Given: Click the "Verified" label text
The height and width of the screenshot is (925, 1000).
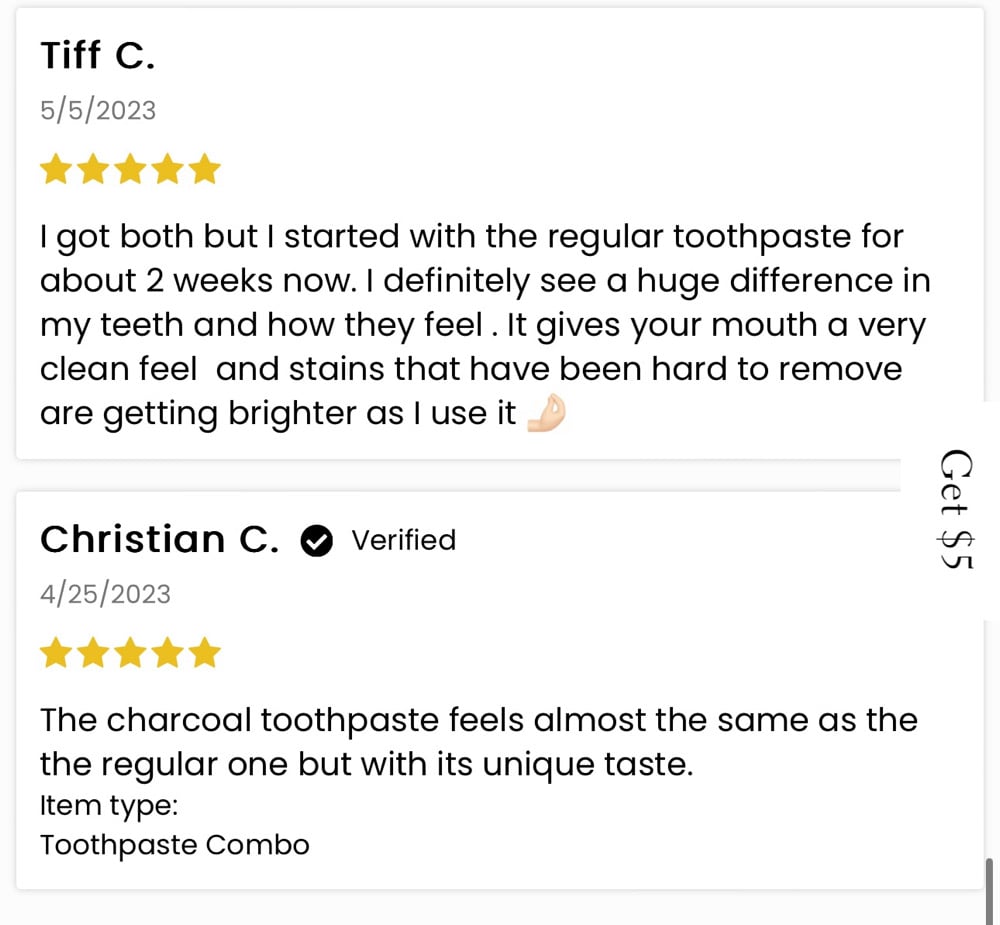Looking at the screenshot, I should (403, 541).
